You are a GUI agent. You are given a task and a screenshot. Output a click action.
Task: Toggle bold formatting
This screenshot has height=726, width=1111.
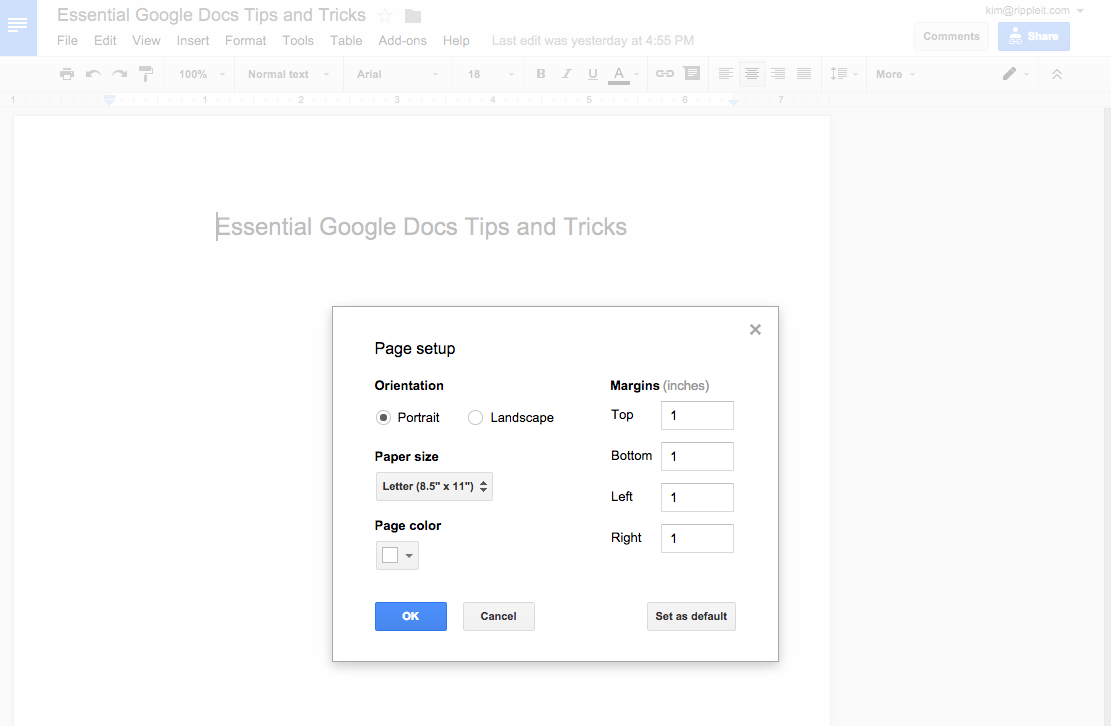coord(541,74)
